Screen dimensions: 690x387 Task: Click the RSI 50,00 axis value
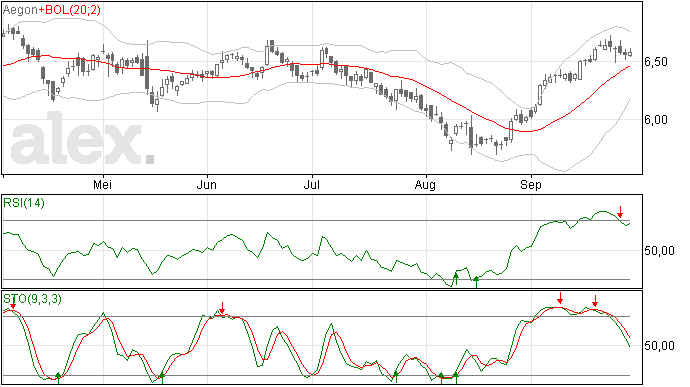[x=659, y=251]
